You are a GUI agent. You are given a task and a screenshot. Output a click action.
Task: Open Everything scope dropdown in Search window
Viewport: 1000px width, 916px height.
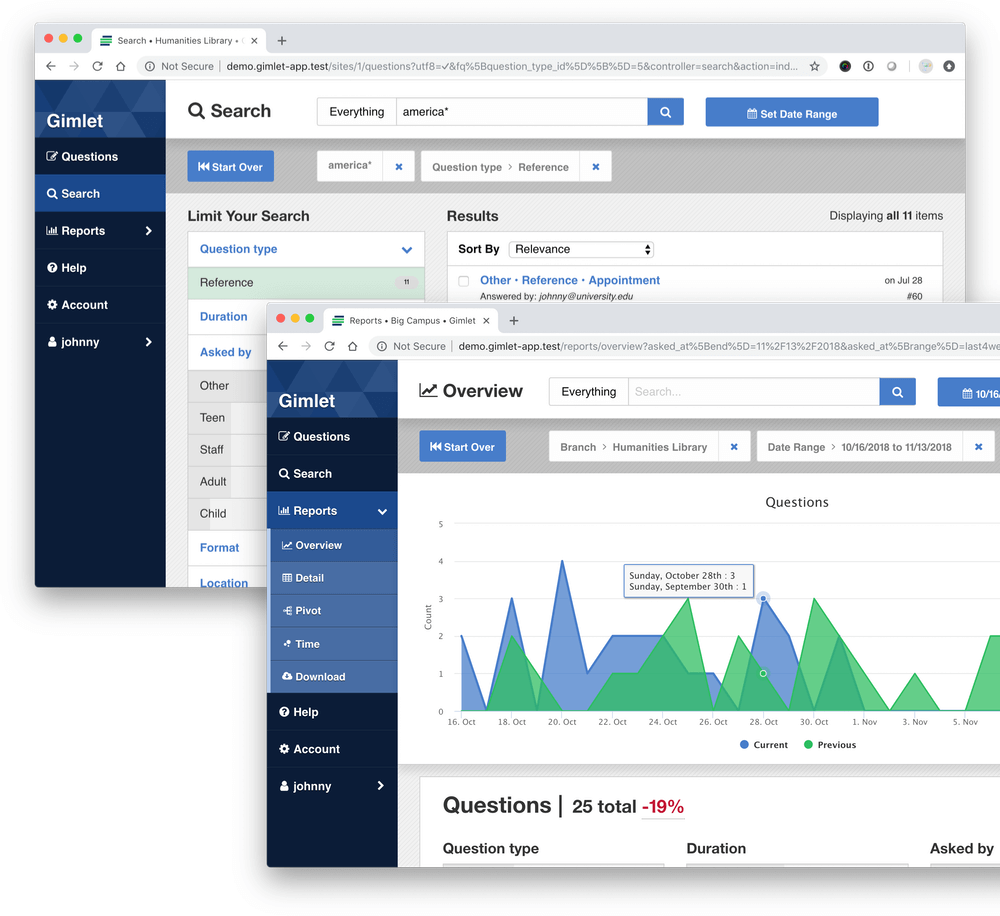pyautogui.click(x=357, y=112)
